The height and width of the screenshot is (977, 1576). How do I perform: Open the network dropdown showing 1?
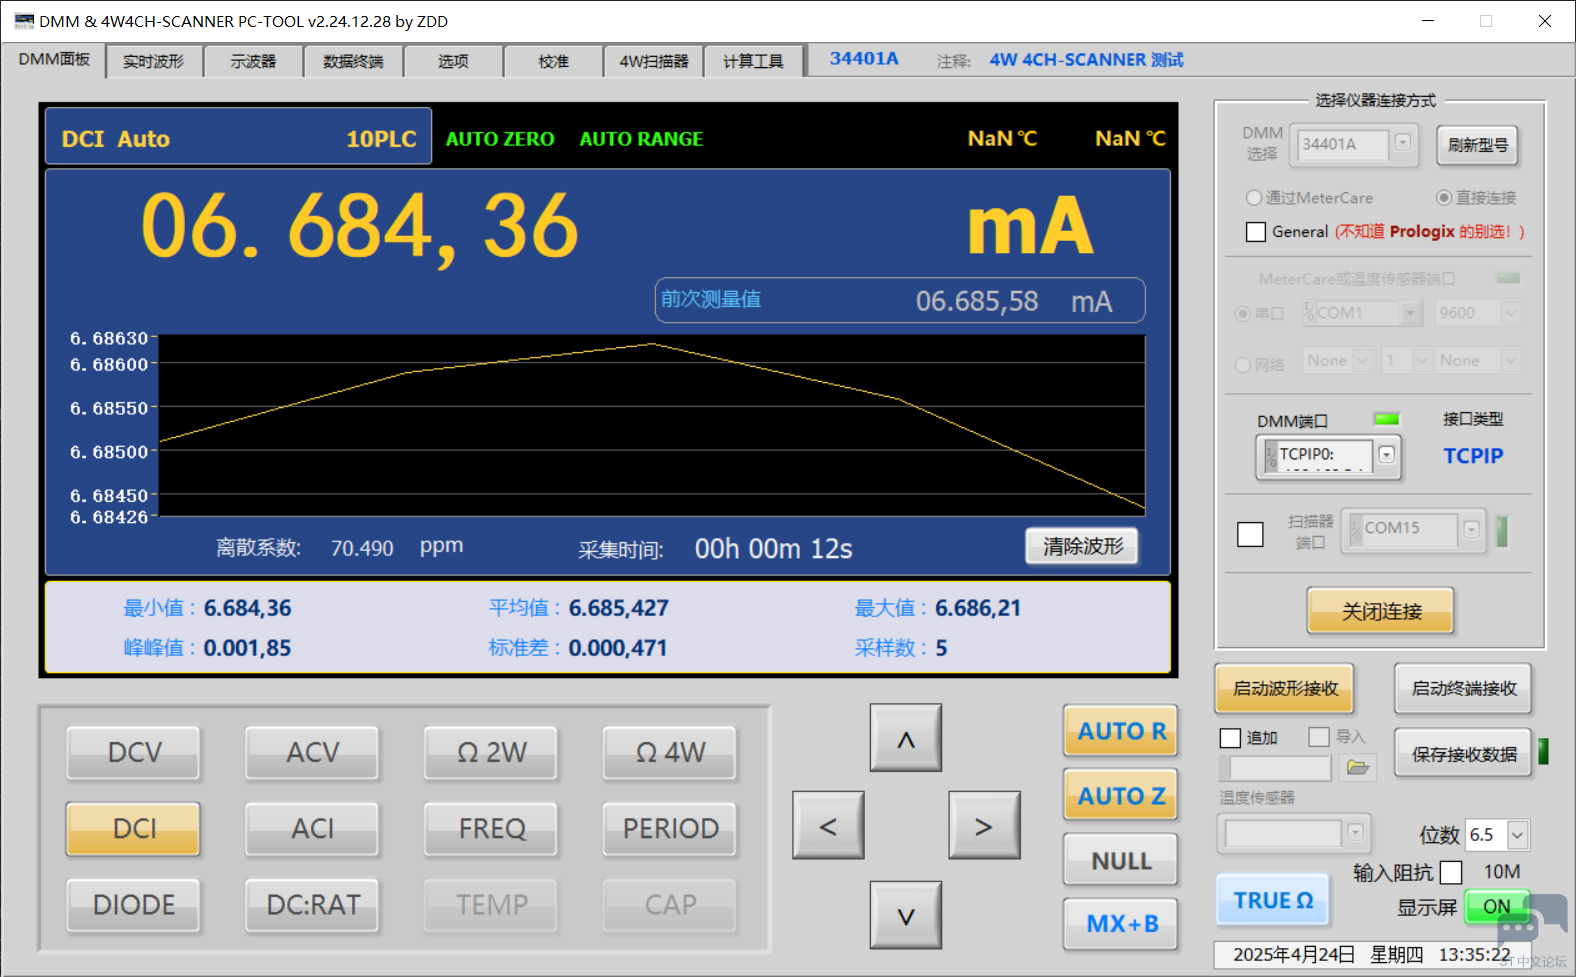1422,360
